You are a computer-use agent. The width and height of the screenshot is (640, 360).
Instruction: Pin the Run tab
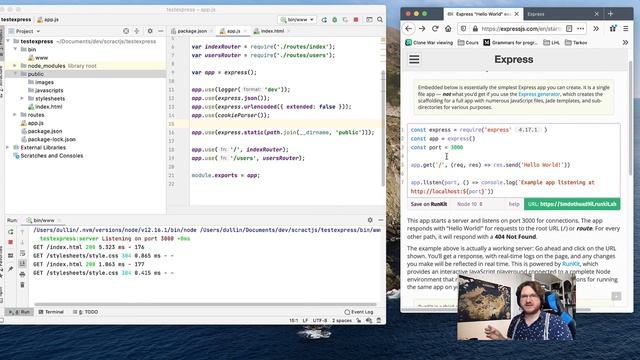[11, 269]
